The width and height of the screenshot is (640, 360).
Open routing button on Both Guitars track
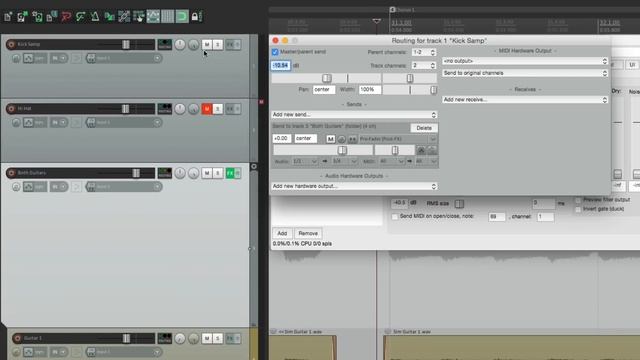(165, 173)
